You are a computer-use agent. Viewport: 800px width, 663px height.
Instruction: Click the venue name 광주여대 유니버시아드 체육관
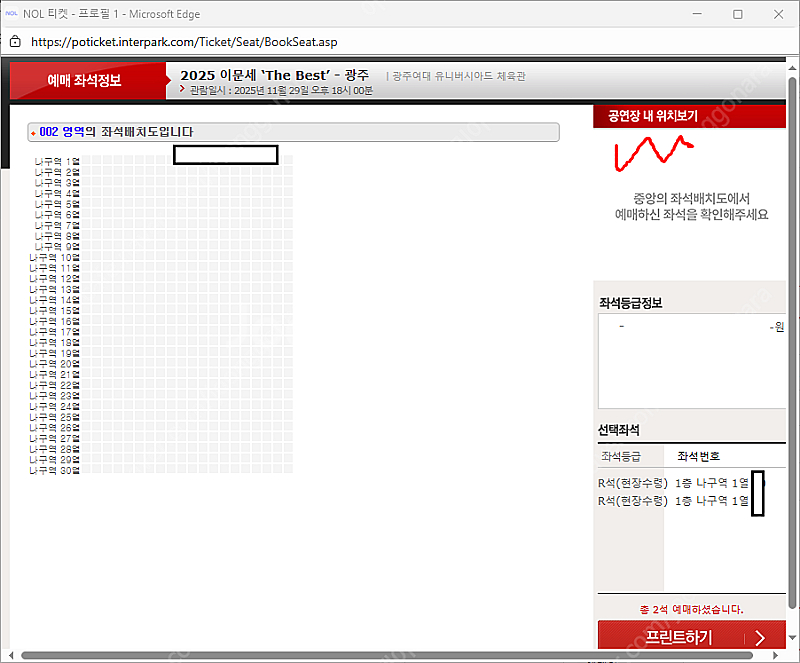pos(459,76)
